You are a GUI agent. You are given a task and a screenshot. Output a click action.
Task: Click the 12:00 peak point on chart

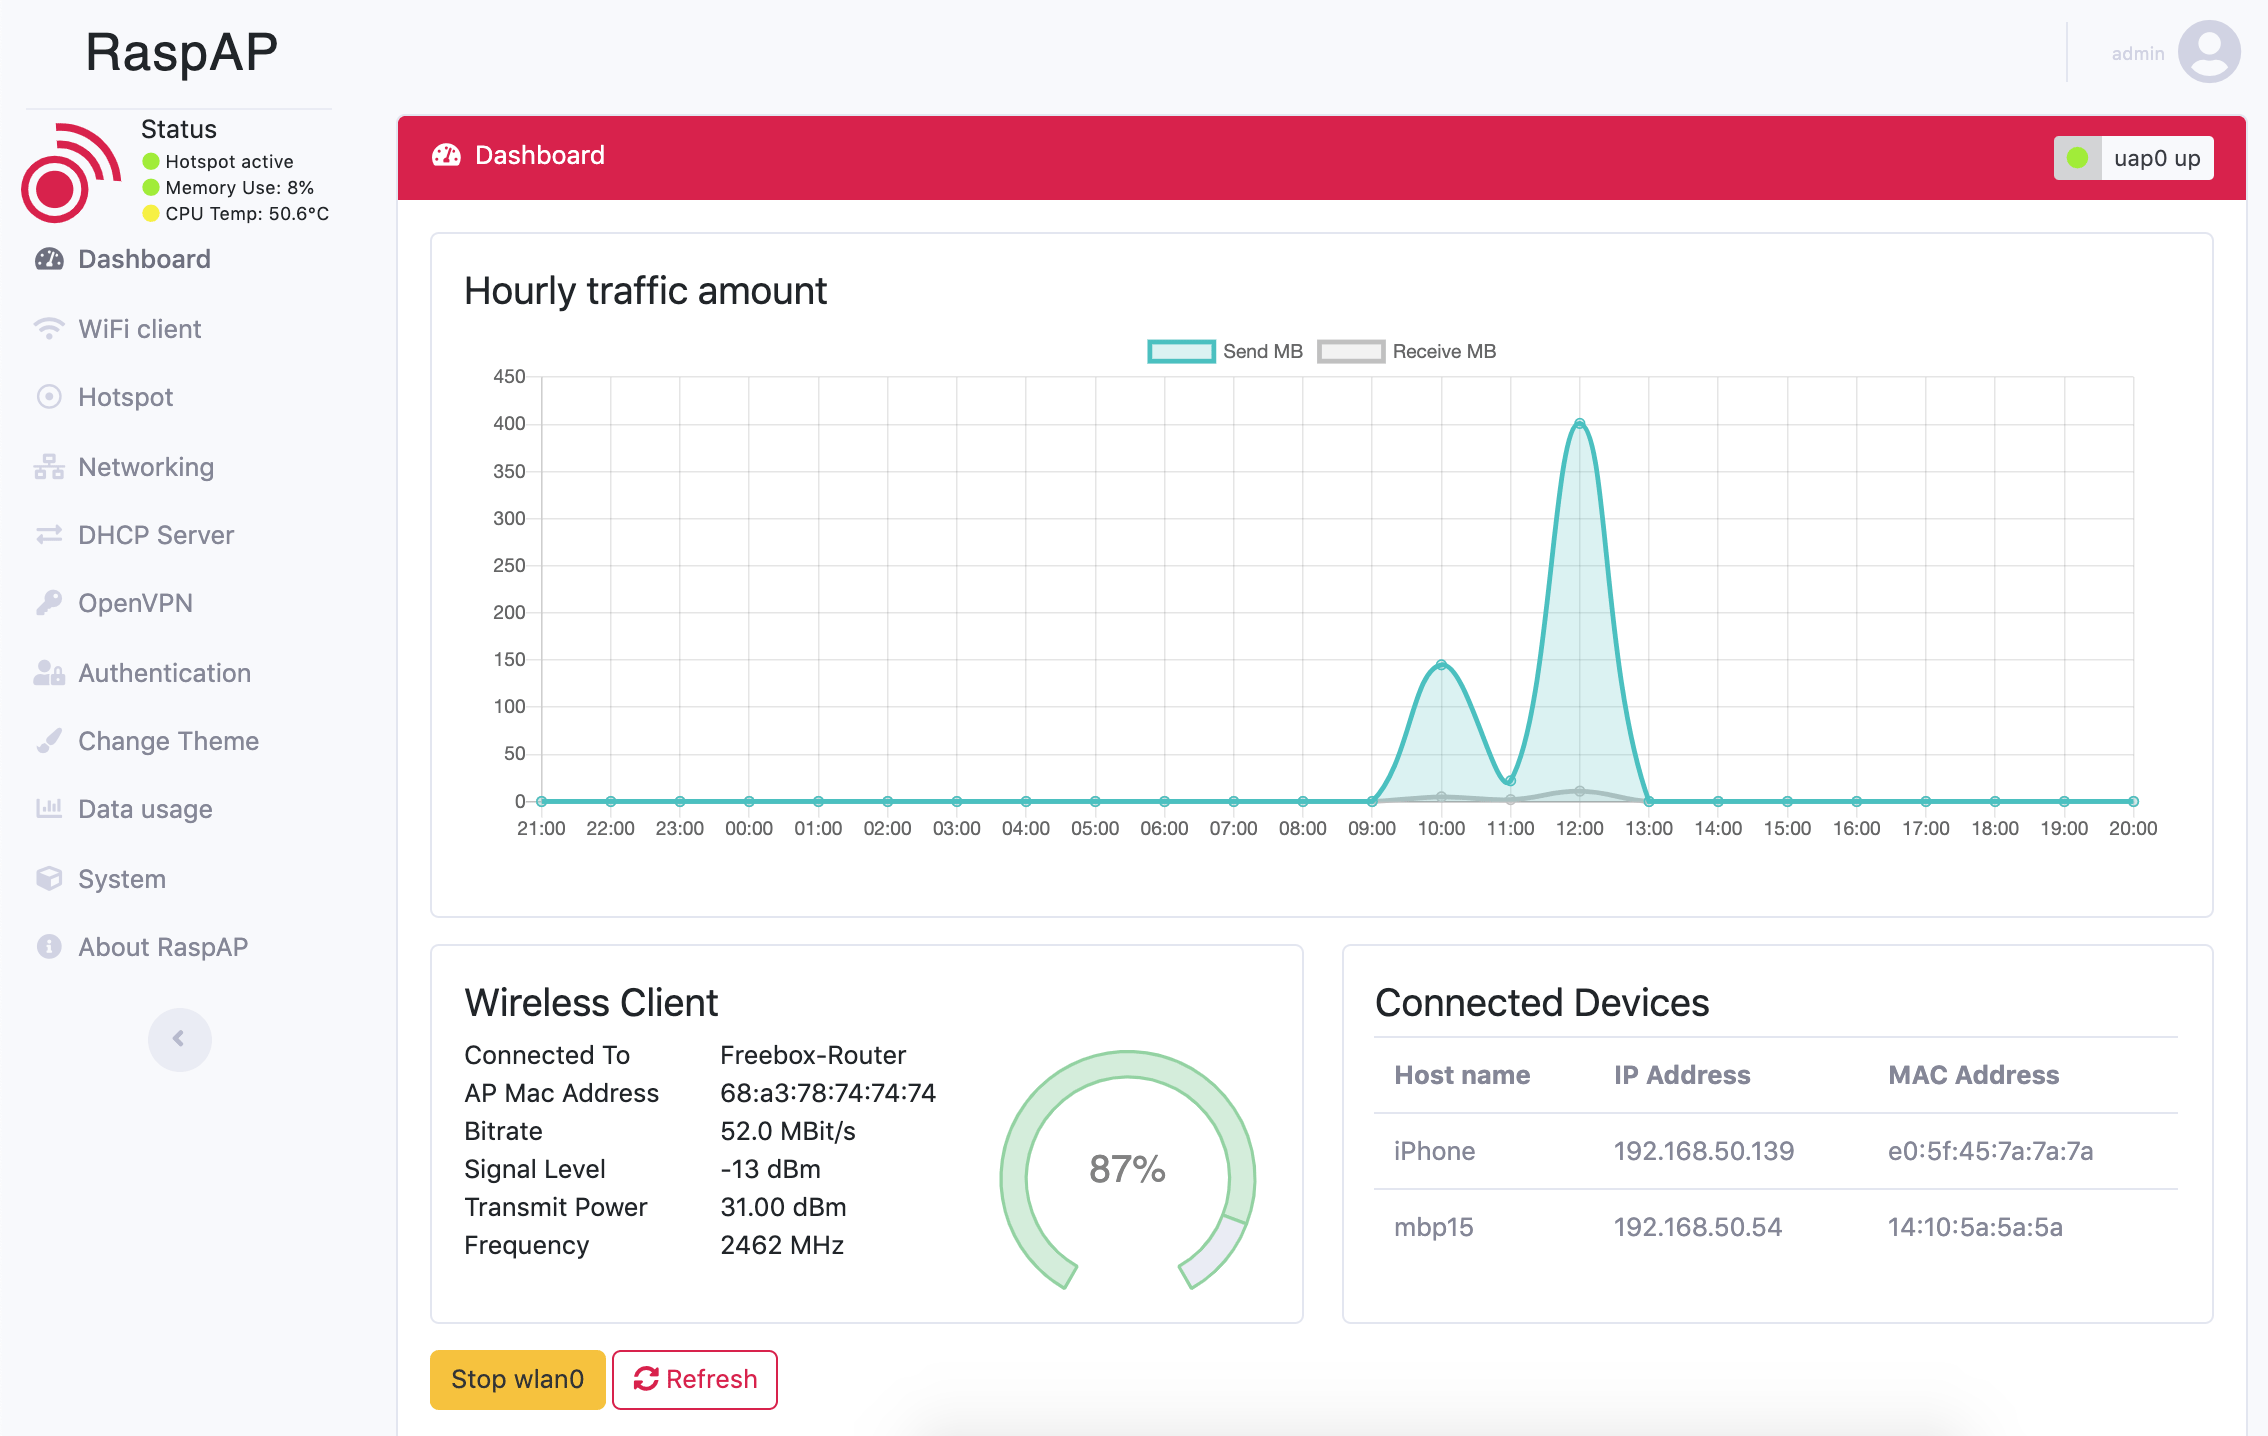pos(1579,424)
